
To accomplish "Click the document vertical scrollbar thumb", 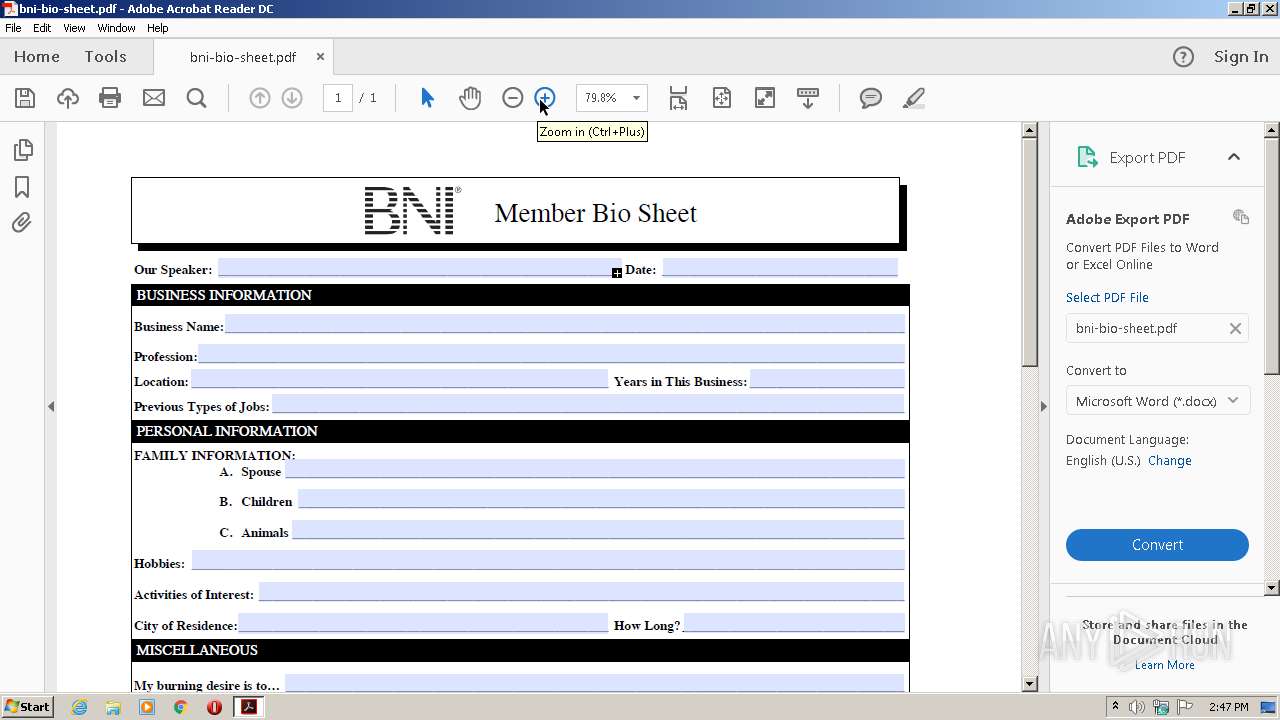I will tap(1030, 252).
